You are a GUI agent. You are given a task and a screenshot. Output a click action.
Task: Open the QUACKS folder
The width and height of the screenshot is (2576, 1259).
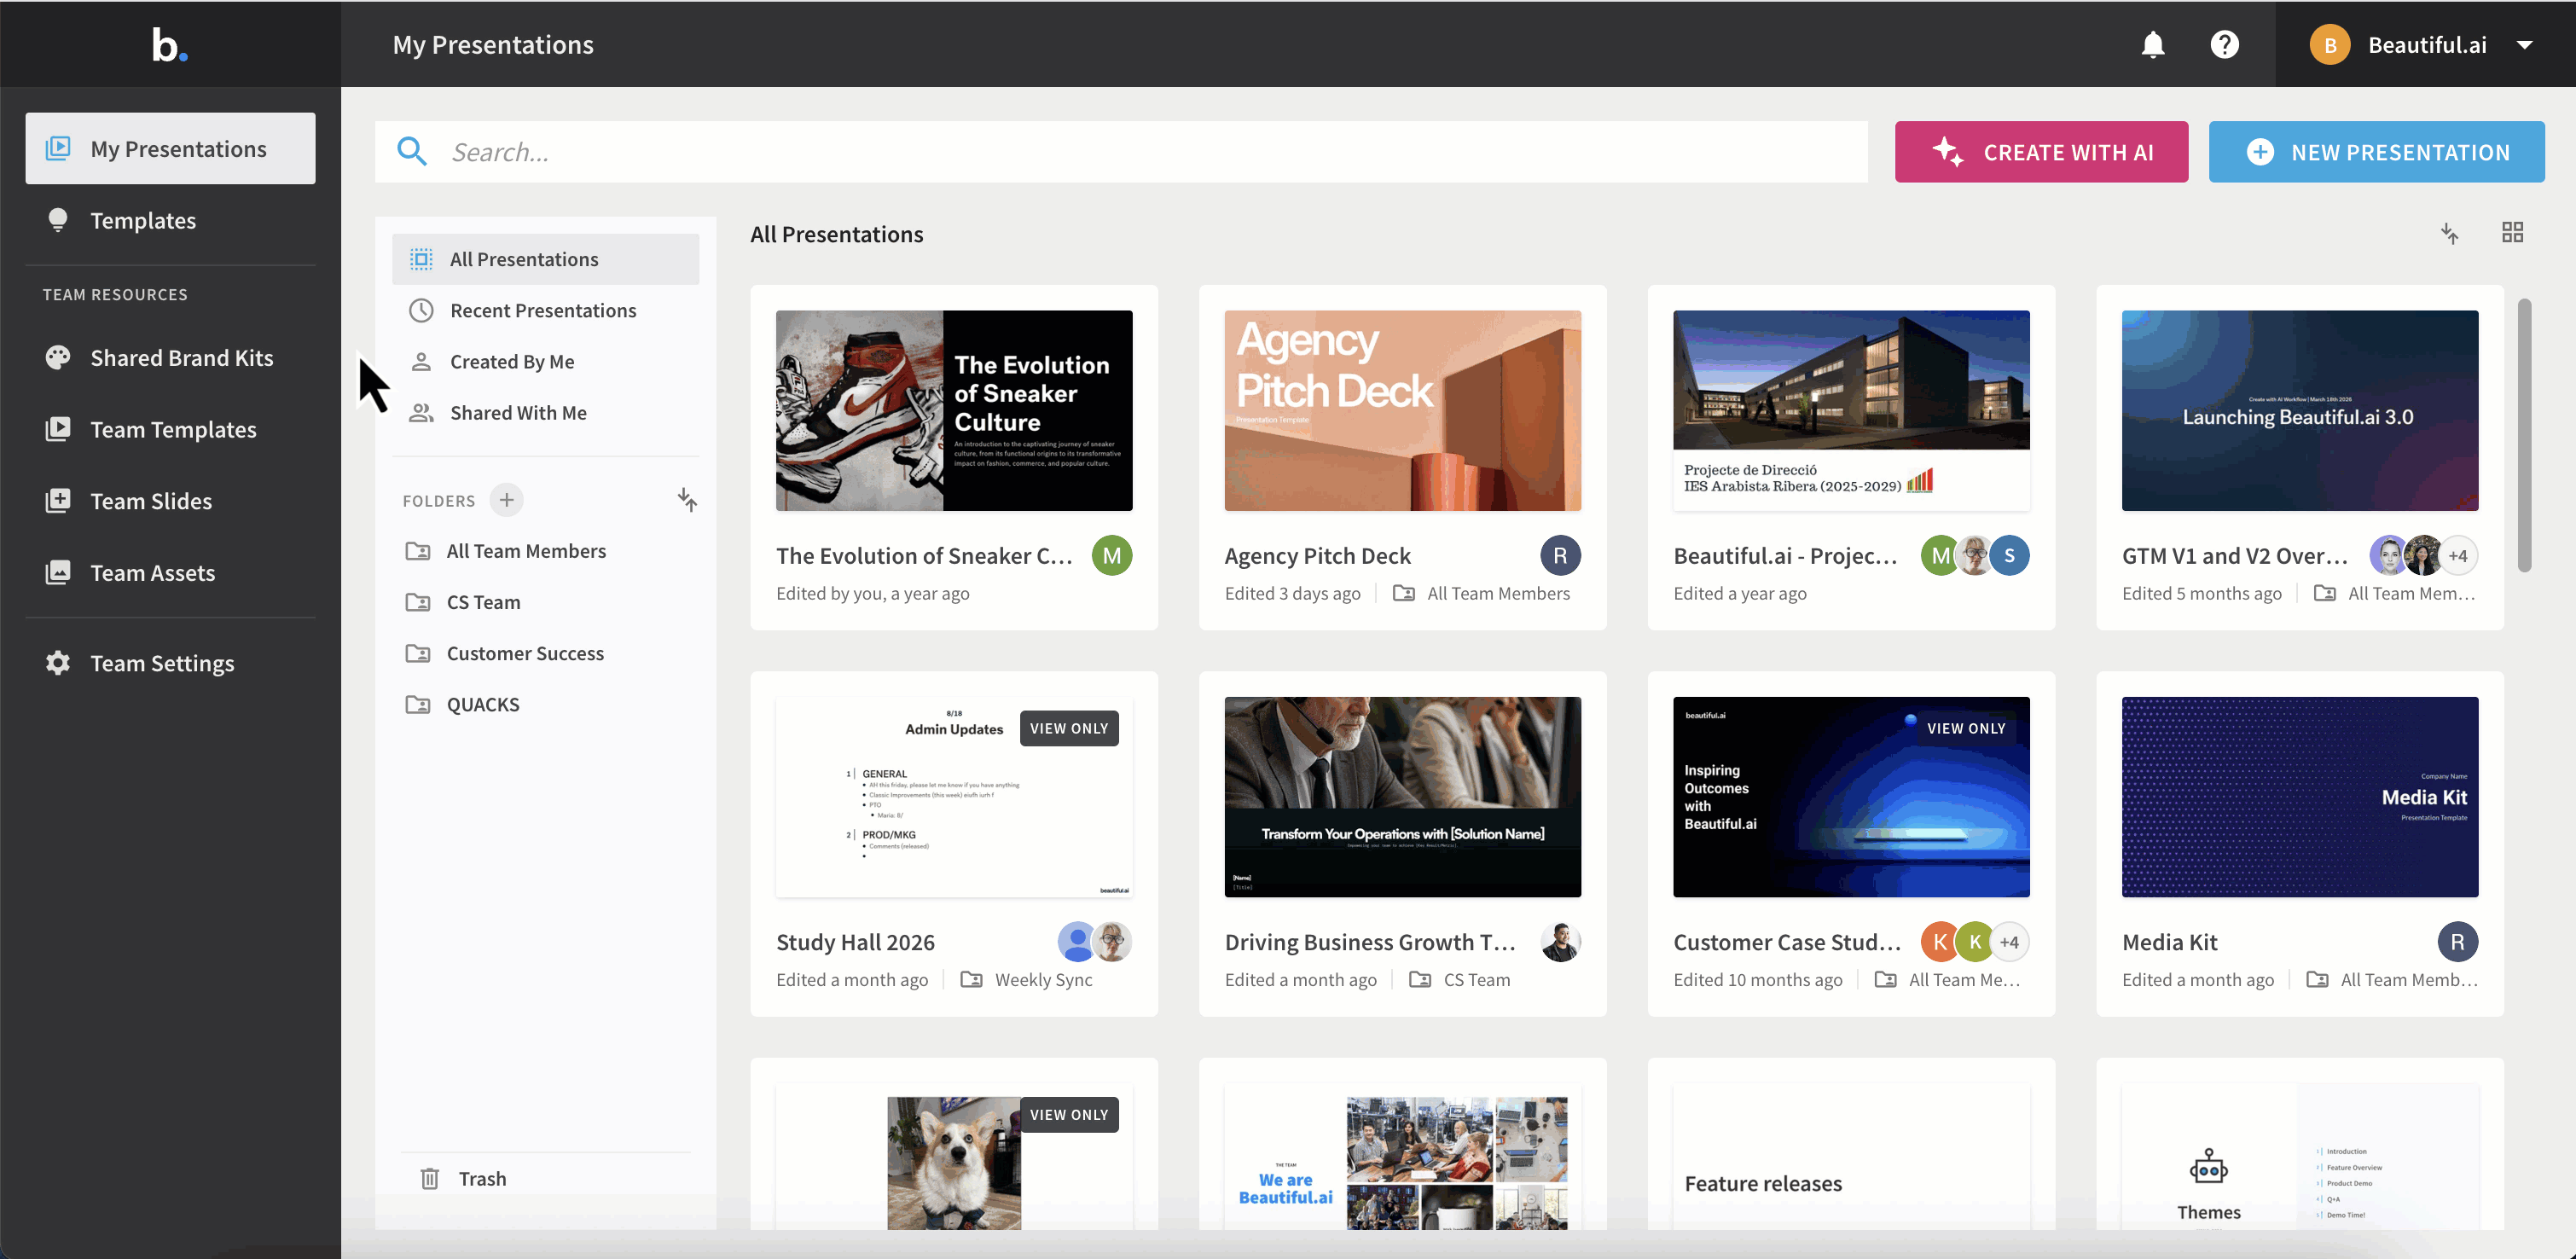[x=546, y=704]
